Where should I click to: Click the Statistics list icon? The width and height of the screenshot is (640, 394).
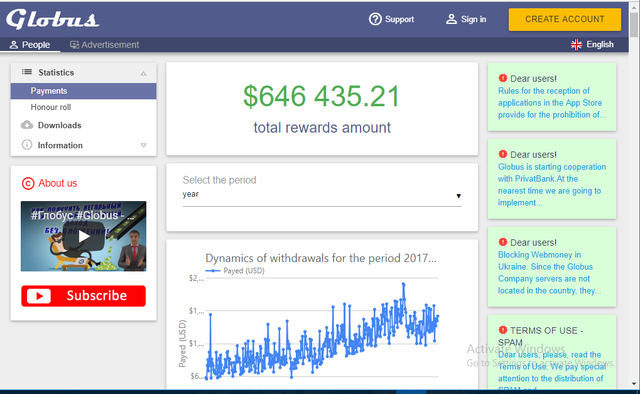(x=27, y=72)
